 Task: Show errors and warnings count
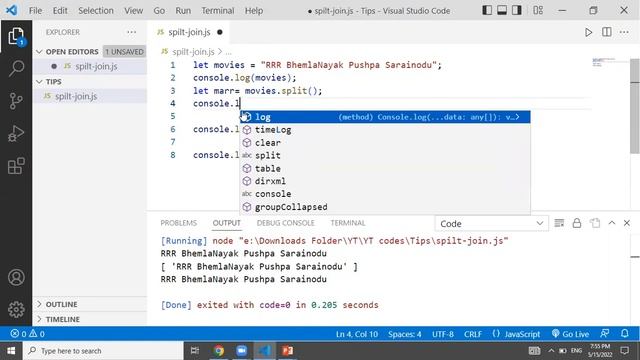tap(27, 334)
